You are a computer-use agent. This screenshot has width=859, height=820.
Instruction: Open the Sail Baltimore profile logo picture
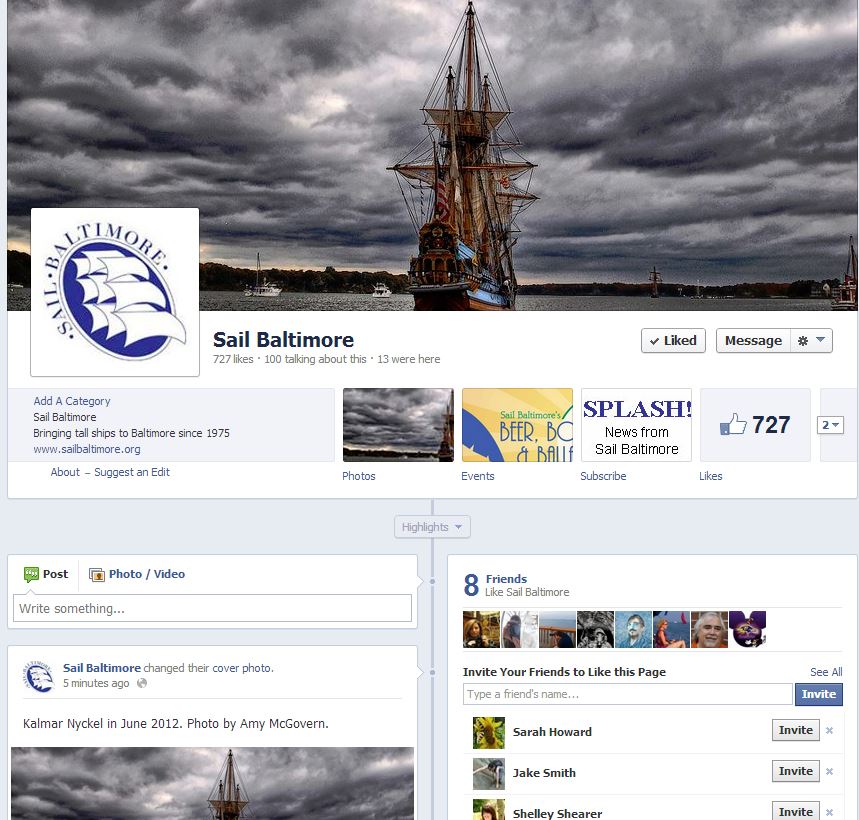tap(115, 292)
